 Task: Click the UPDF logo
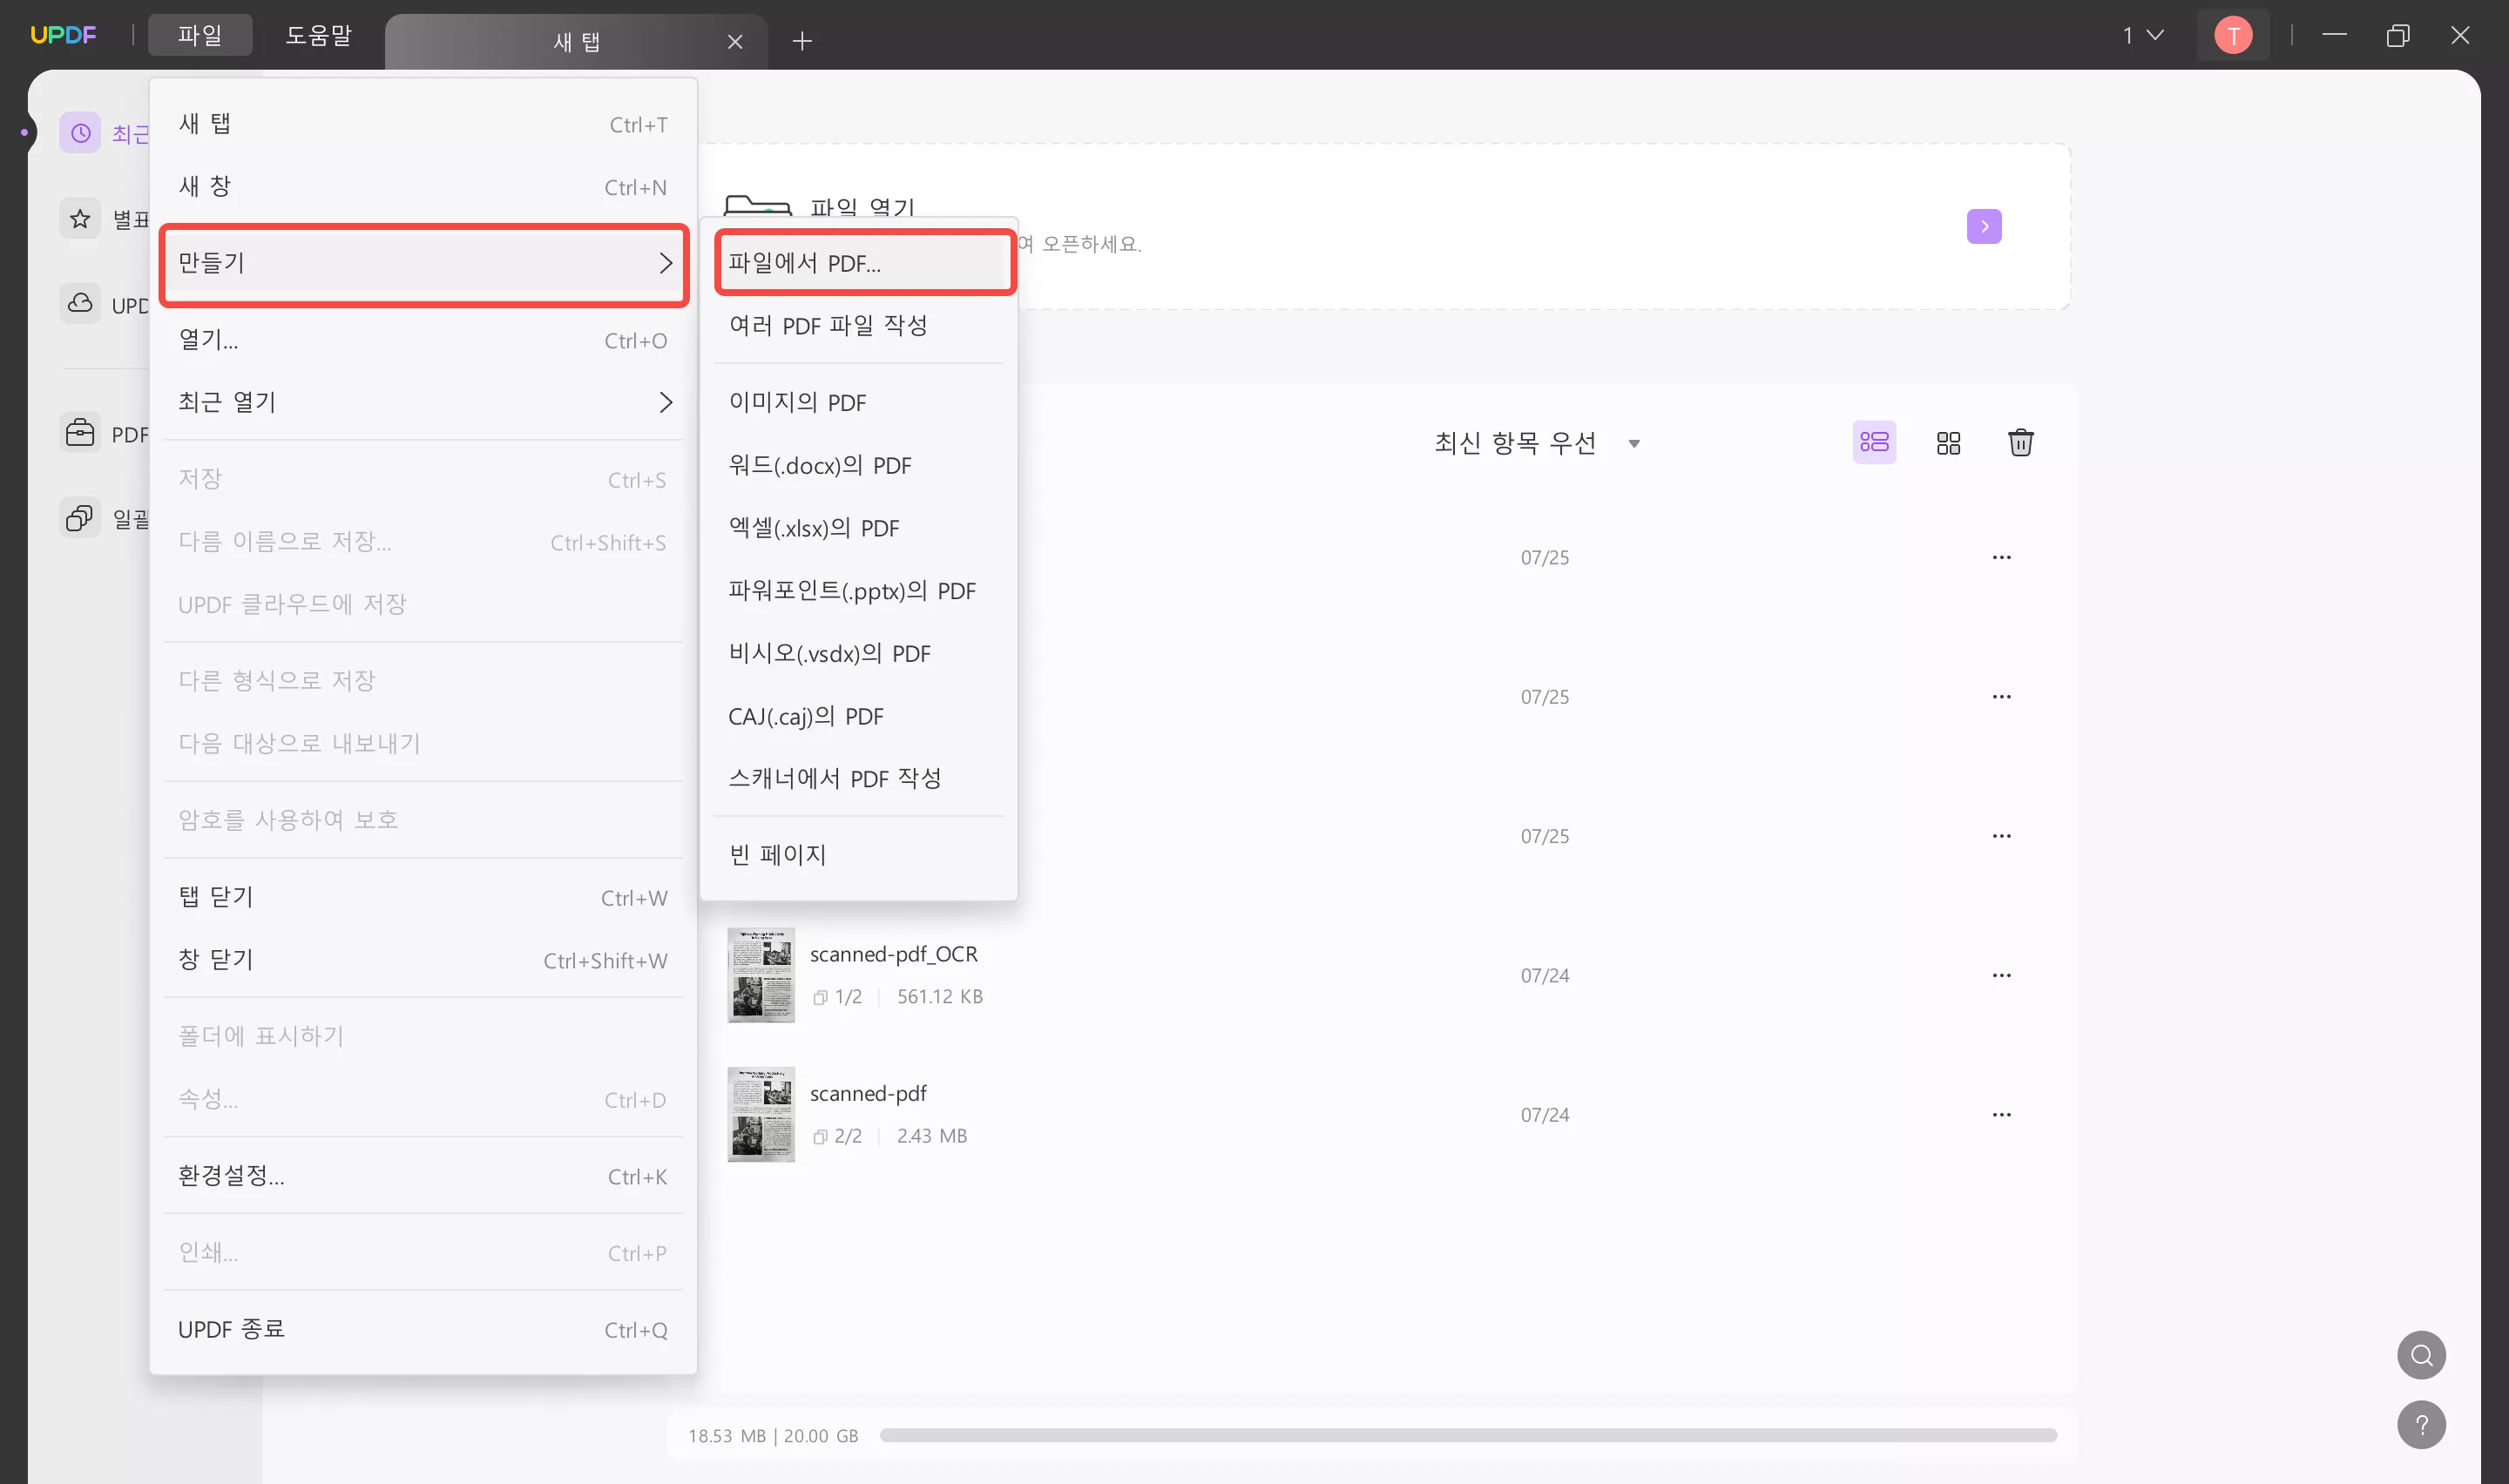(x=63, y=35)
